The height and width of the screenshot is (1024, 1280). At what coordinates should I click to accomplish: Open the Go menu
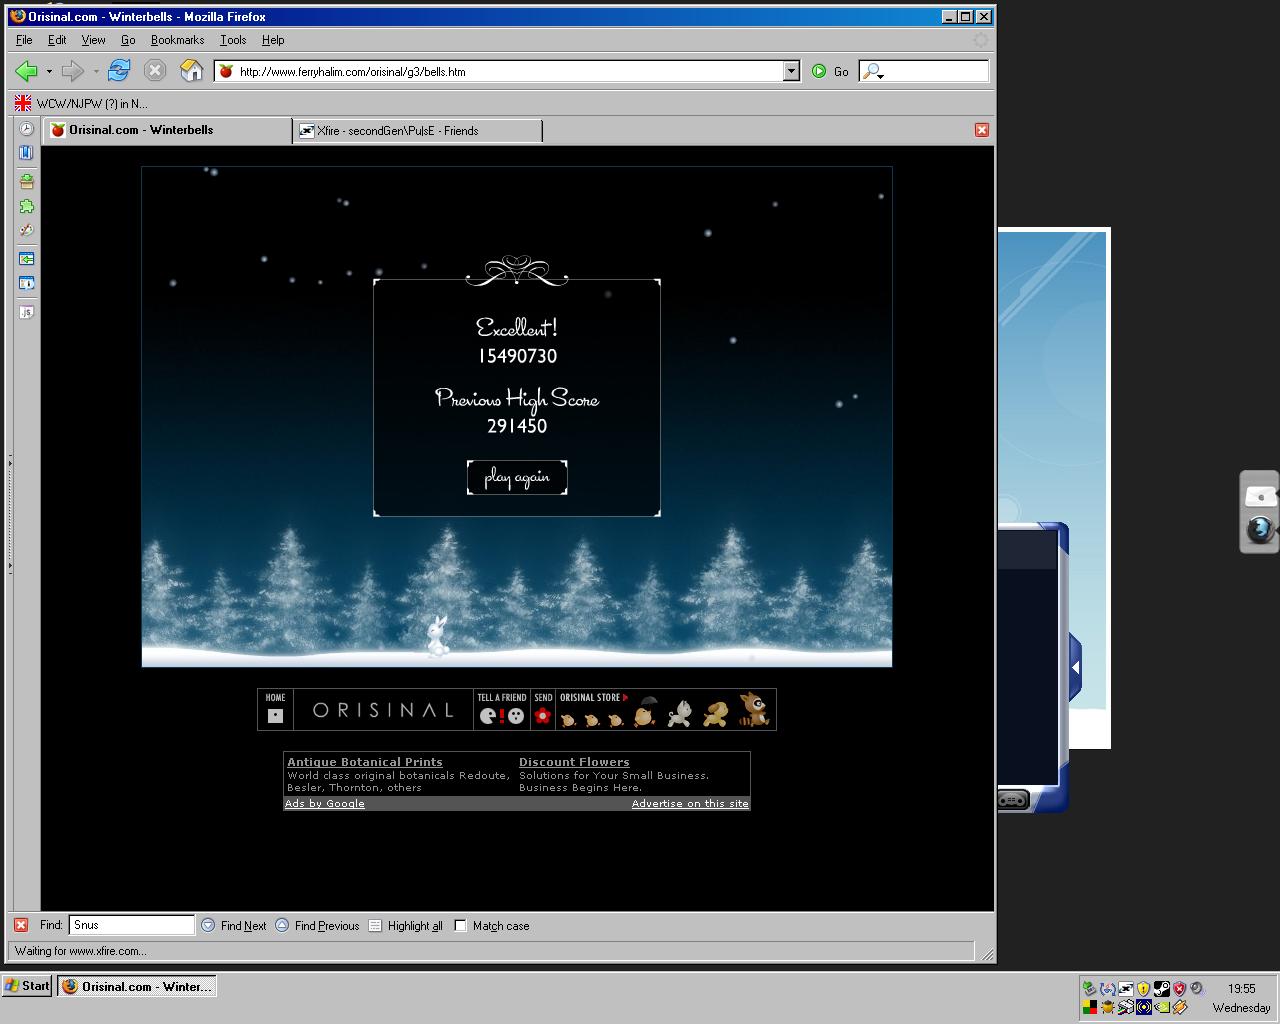point(128,40)
